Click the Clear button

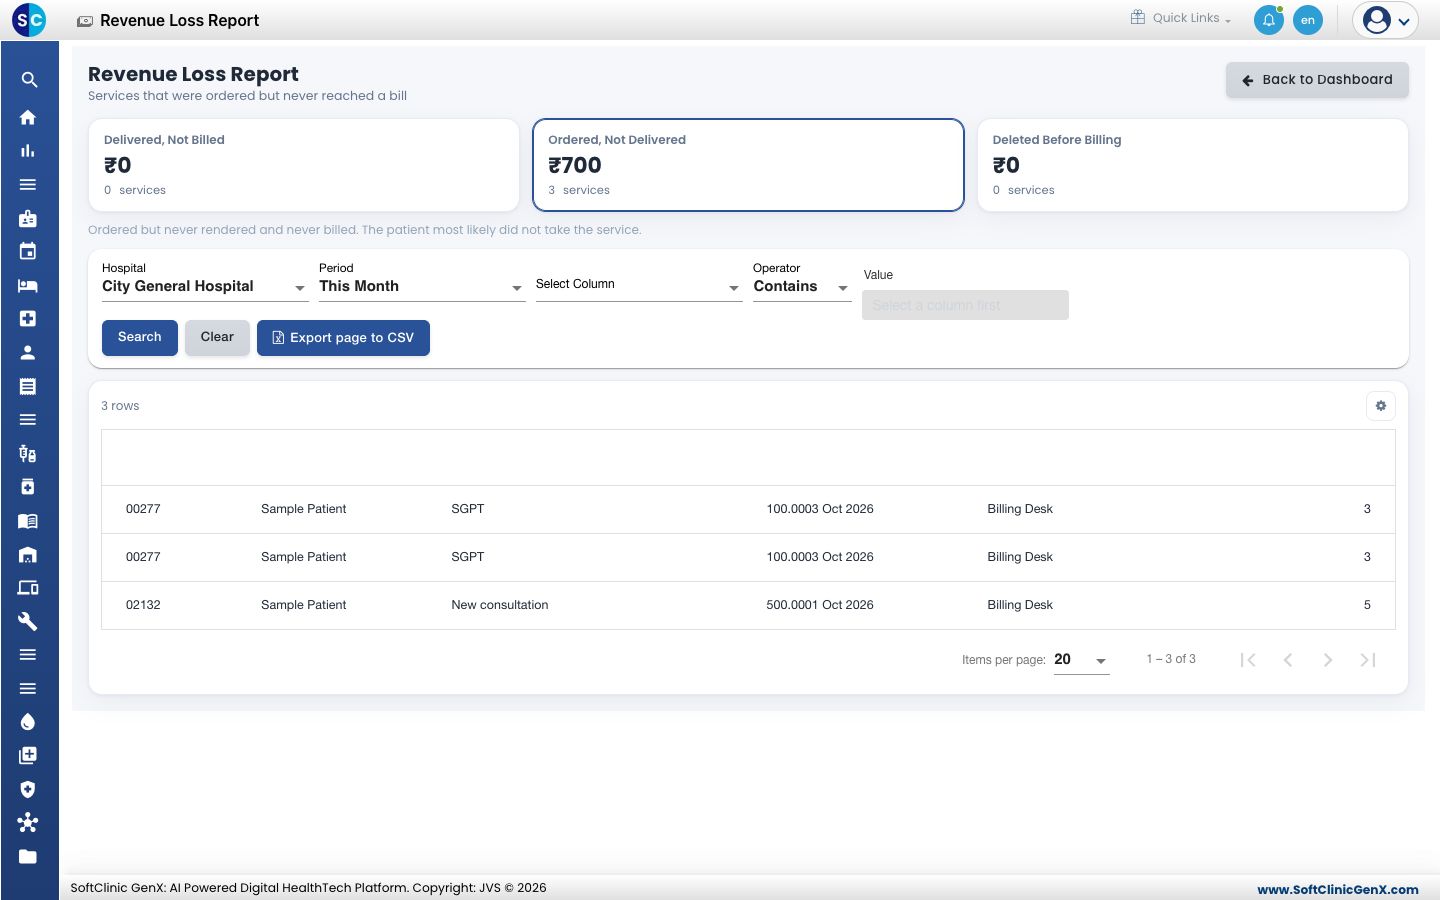coord(217,338)
